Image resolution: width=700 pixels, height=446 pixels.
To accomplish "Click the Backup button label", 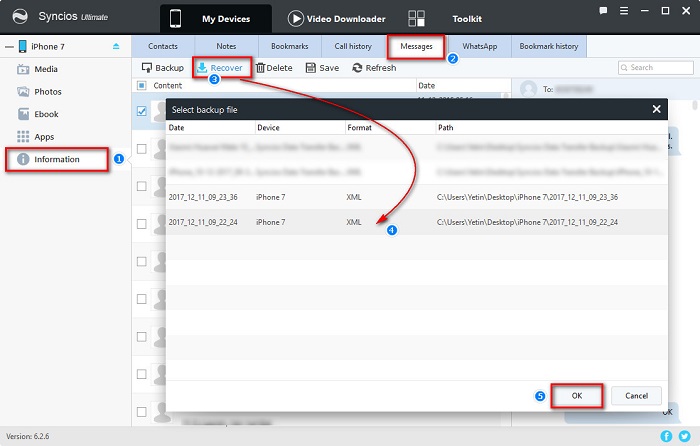I will [x=169, y=68].
